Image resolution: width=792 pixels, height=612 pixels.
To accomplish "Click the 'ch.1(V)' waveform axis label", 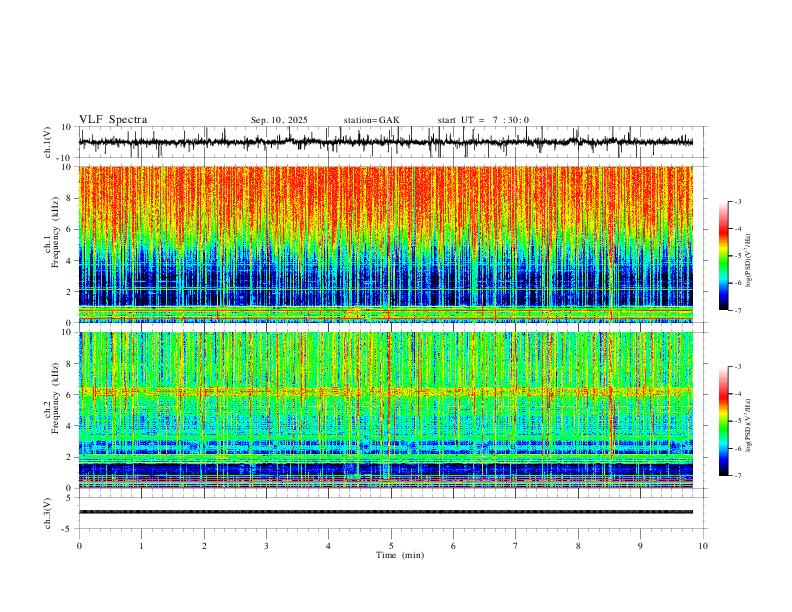I will click(48, 142).
